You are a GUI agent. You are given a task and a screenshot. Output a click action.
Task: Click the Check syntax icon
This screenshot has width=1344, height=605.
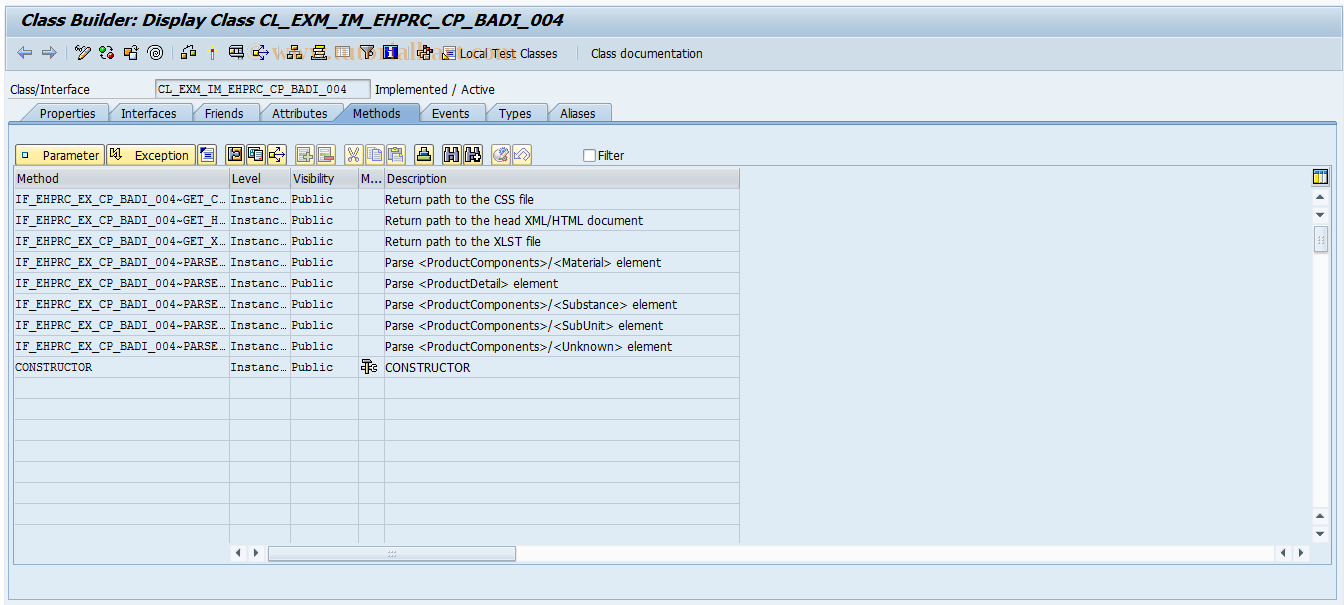tap(189, 53)
